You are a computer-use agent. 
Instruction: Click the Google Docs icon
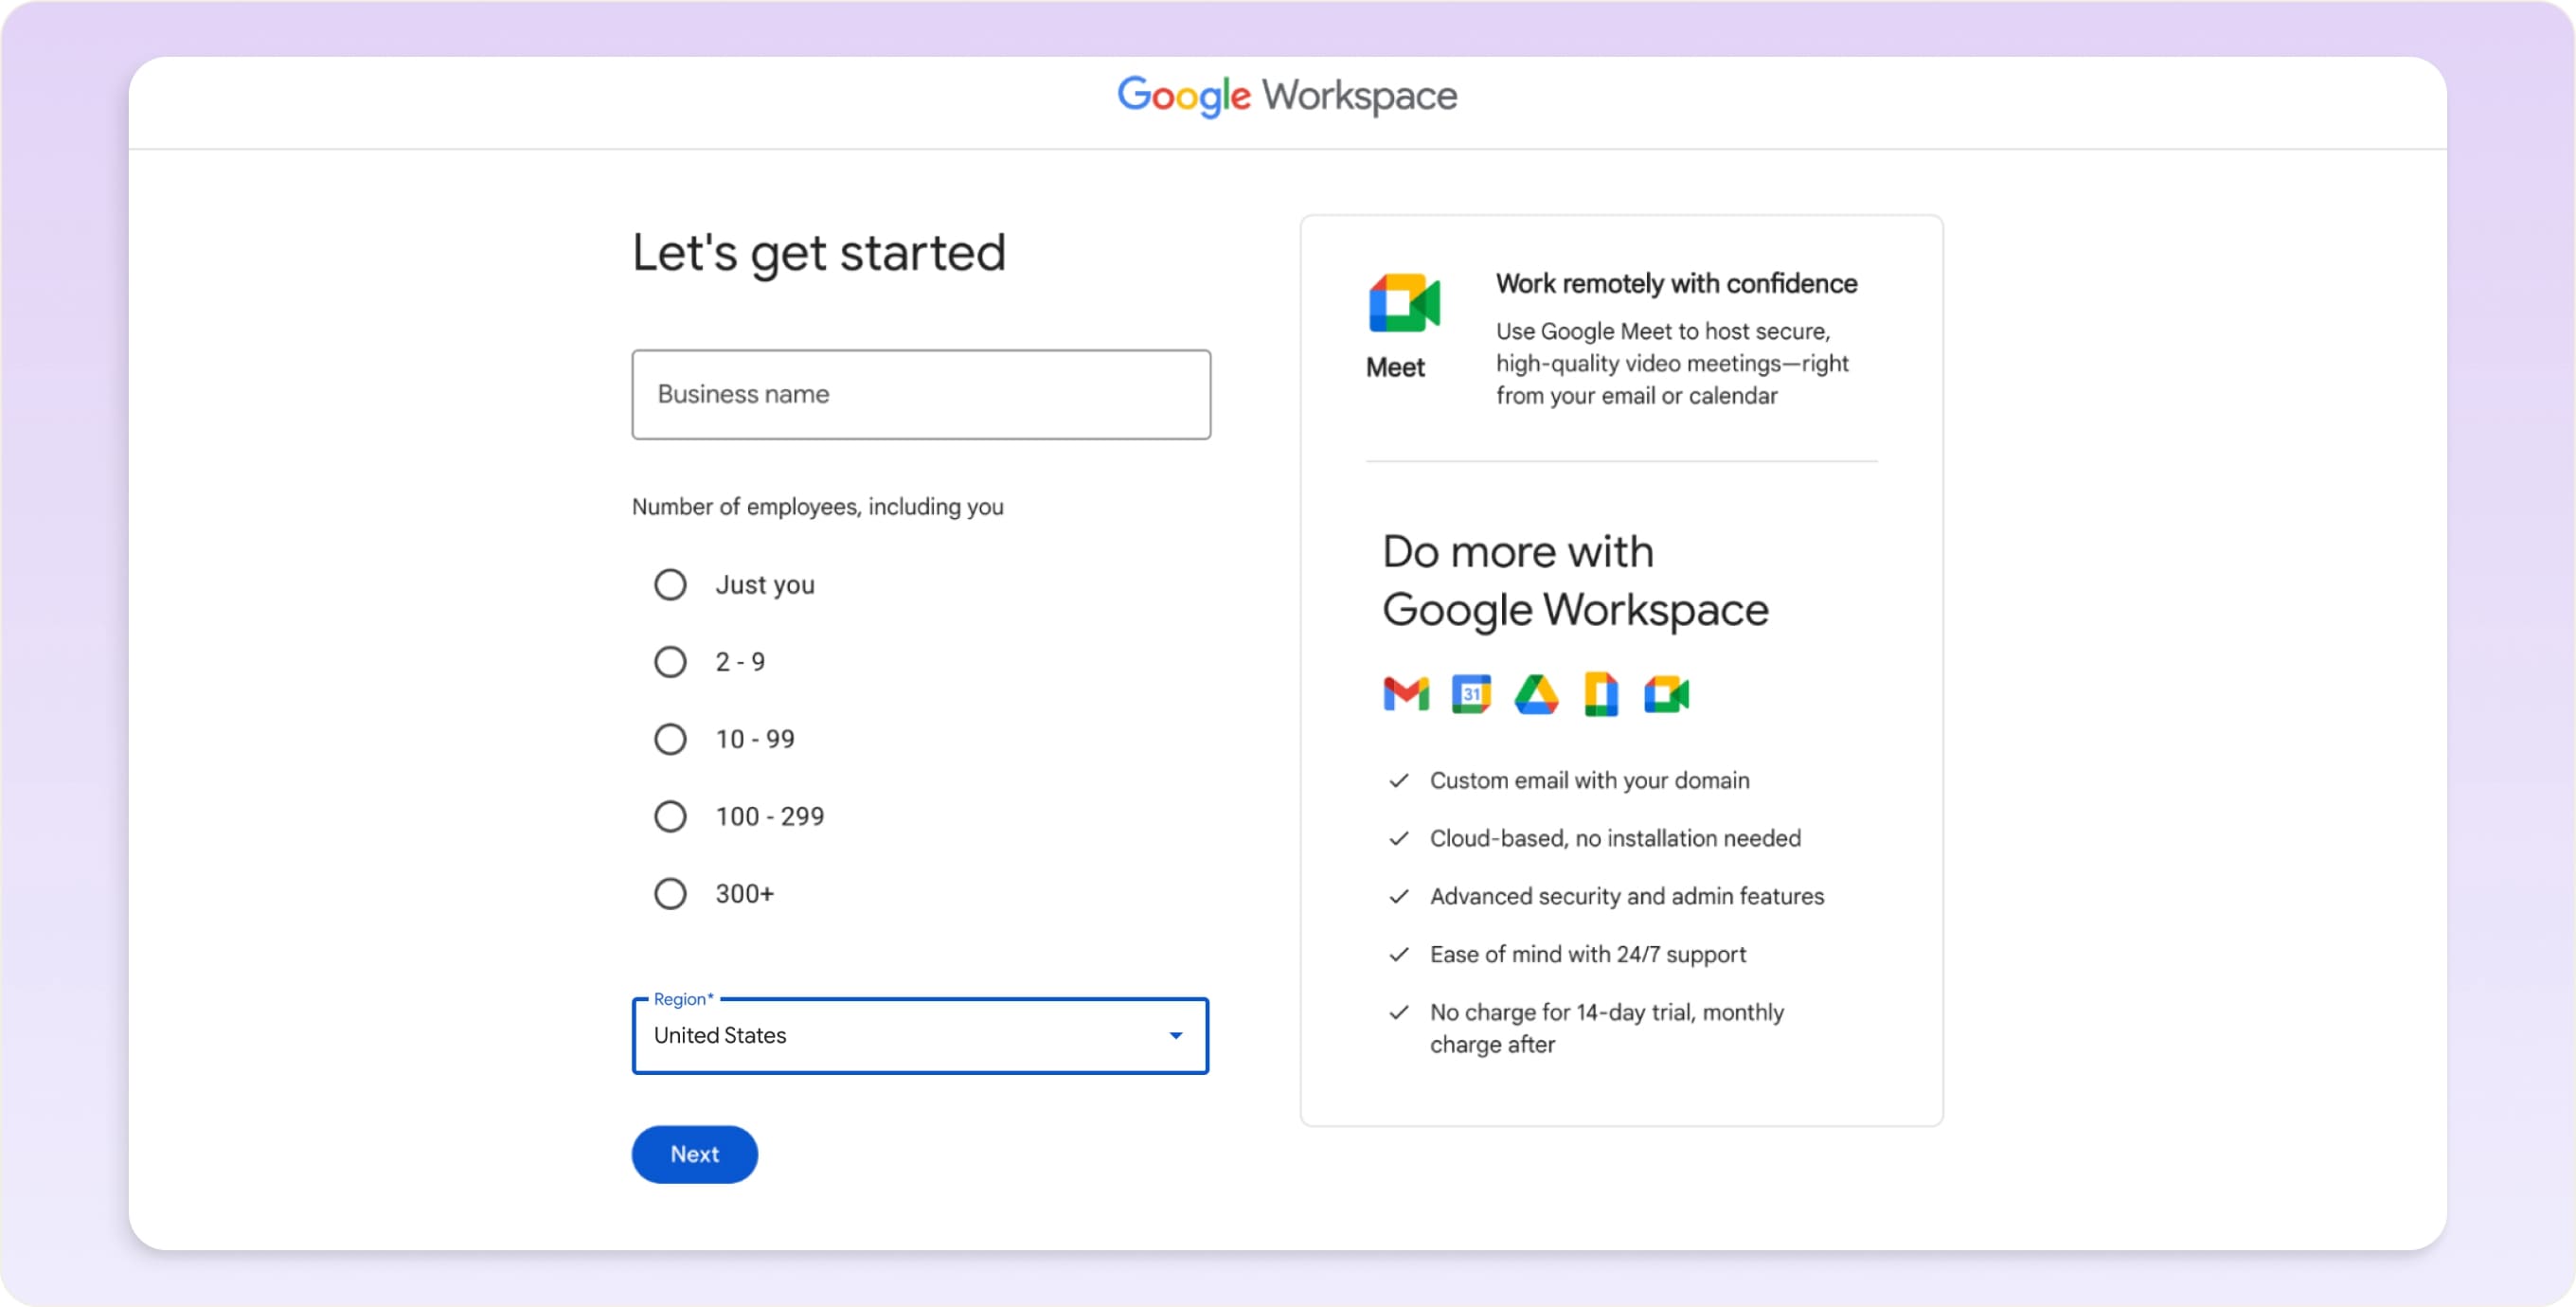click(1601, 694)
